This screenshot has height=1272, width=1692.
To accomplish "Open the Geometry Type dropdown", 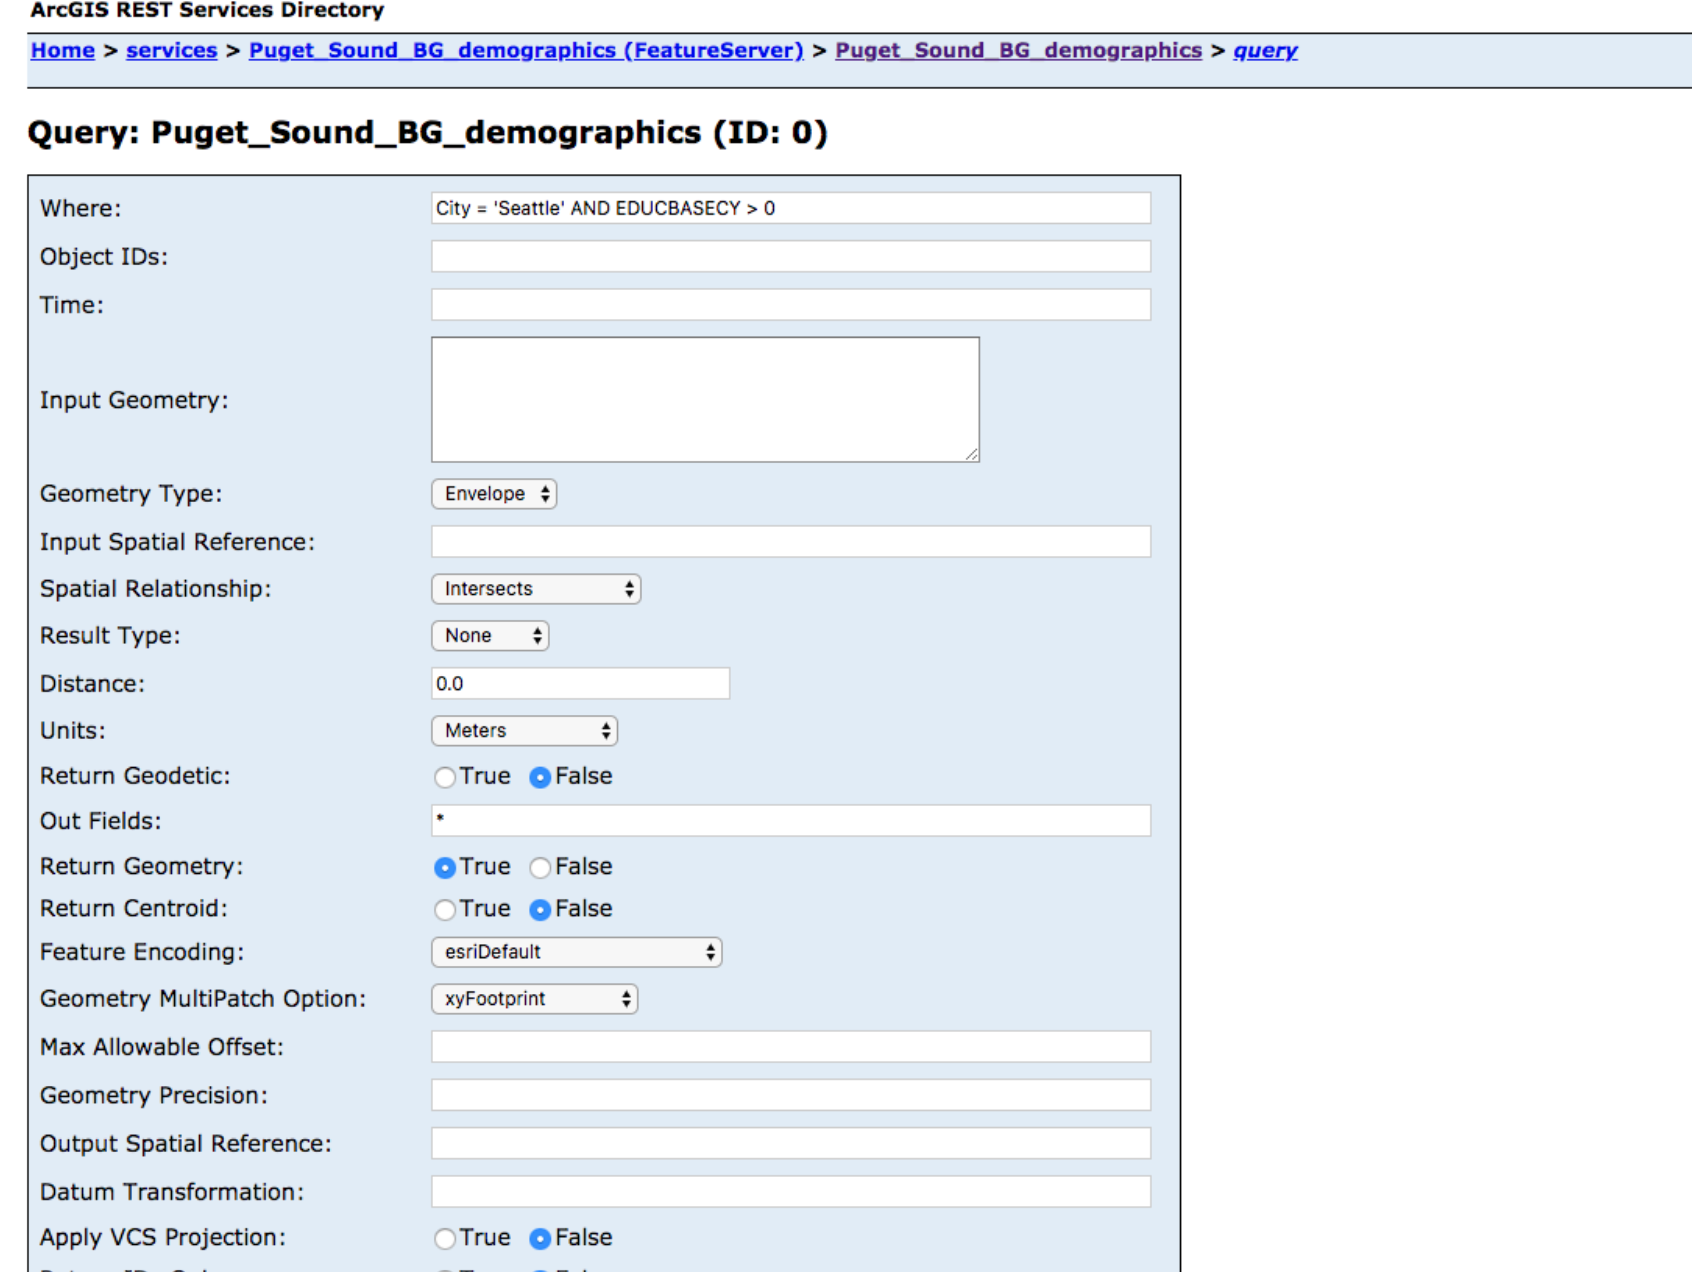I will point(494,494).
